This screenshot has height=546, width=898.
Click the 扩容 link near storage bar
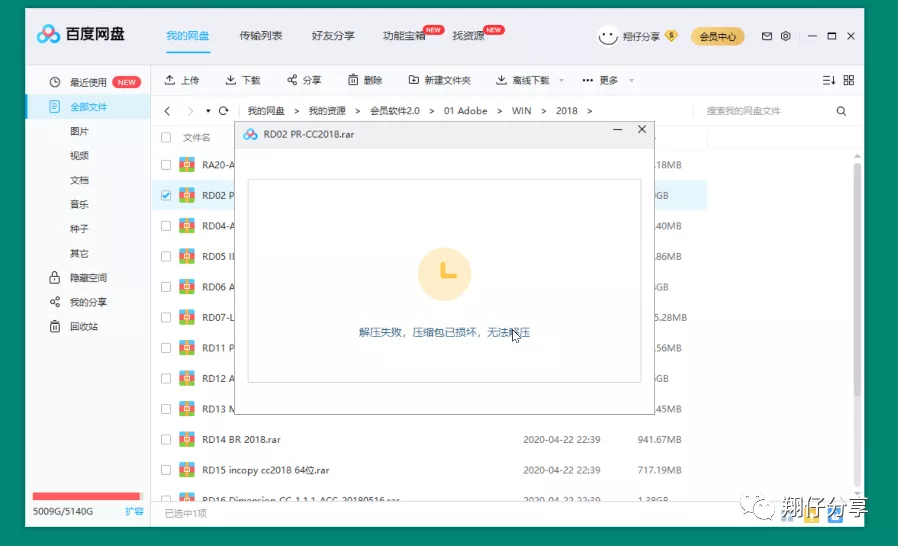coord(133,511)
